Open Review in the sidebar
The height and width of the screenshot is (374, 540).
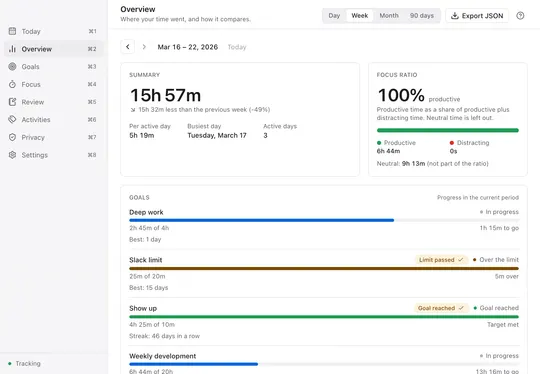pyautogui.click(x=54, y=102)
